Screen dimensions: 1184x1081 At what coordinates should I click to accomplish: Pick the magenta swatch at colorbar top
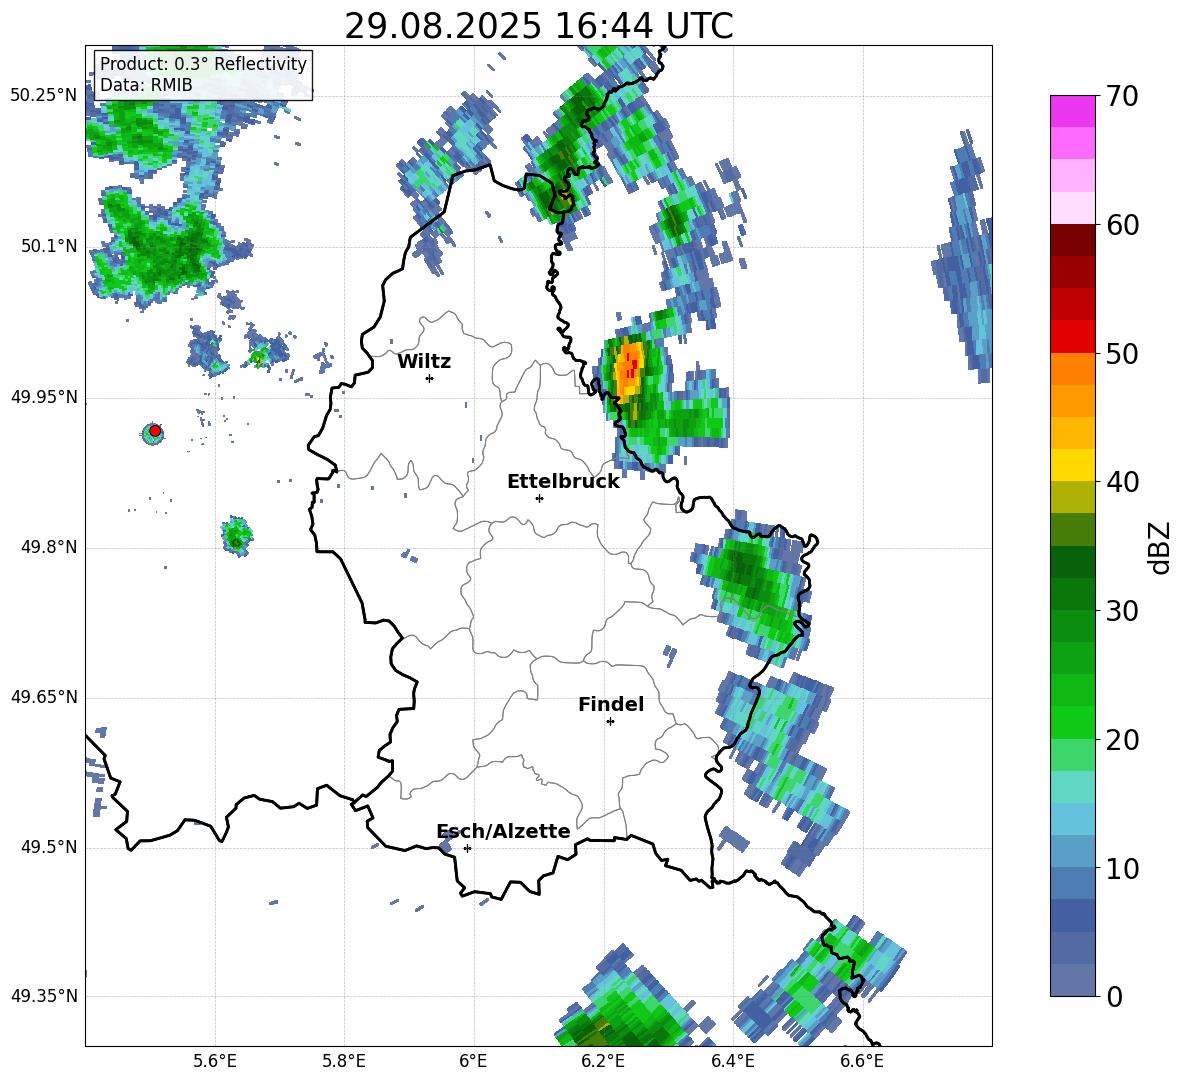(x=1072, y=111)
